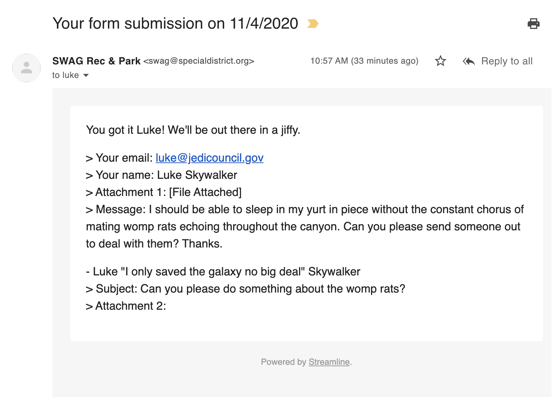Click the swag@specialdistrict.org sender address
This screenshot has width=553, height=397.
pos(199,61)
